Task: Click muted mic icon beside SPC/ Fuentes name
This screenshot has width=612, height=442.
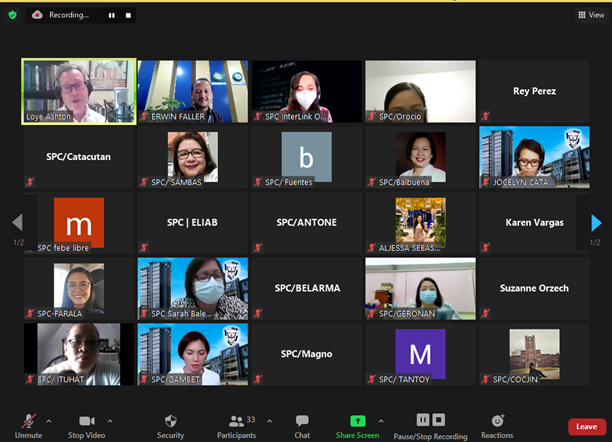Action: [x=258, y=182]
